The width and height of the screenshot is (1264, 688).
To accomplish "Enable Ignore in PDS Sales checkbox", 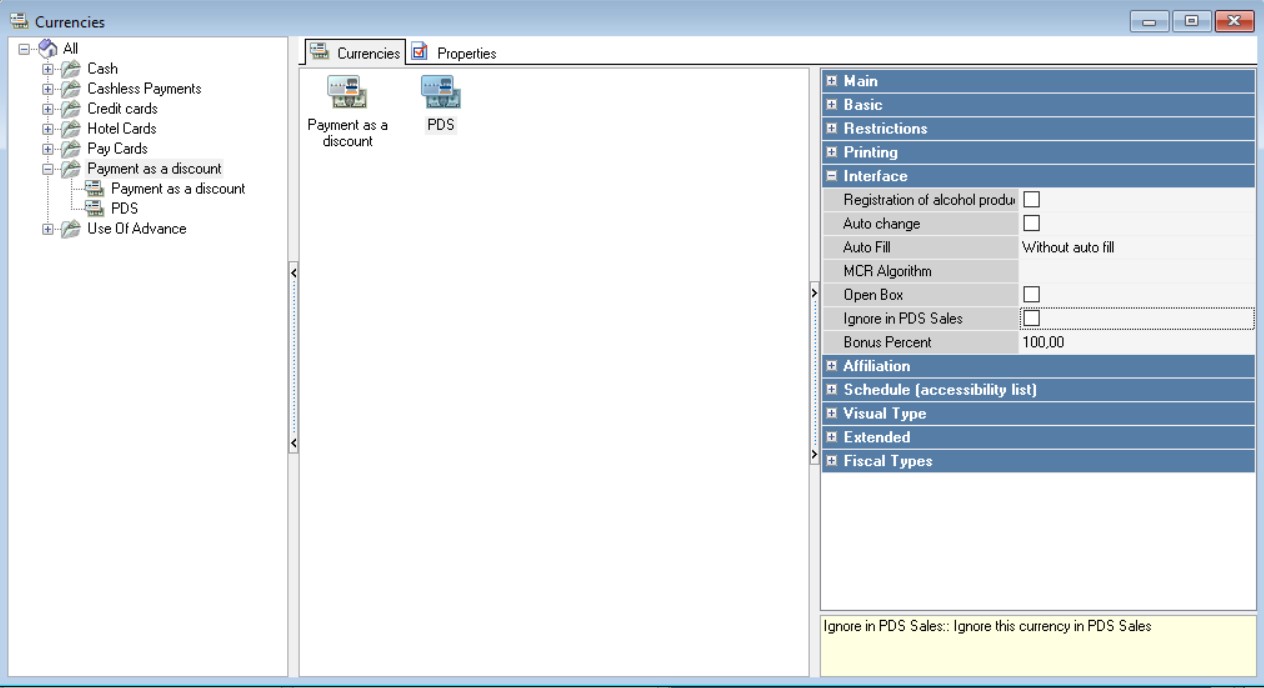I will click(1031, 319).
